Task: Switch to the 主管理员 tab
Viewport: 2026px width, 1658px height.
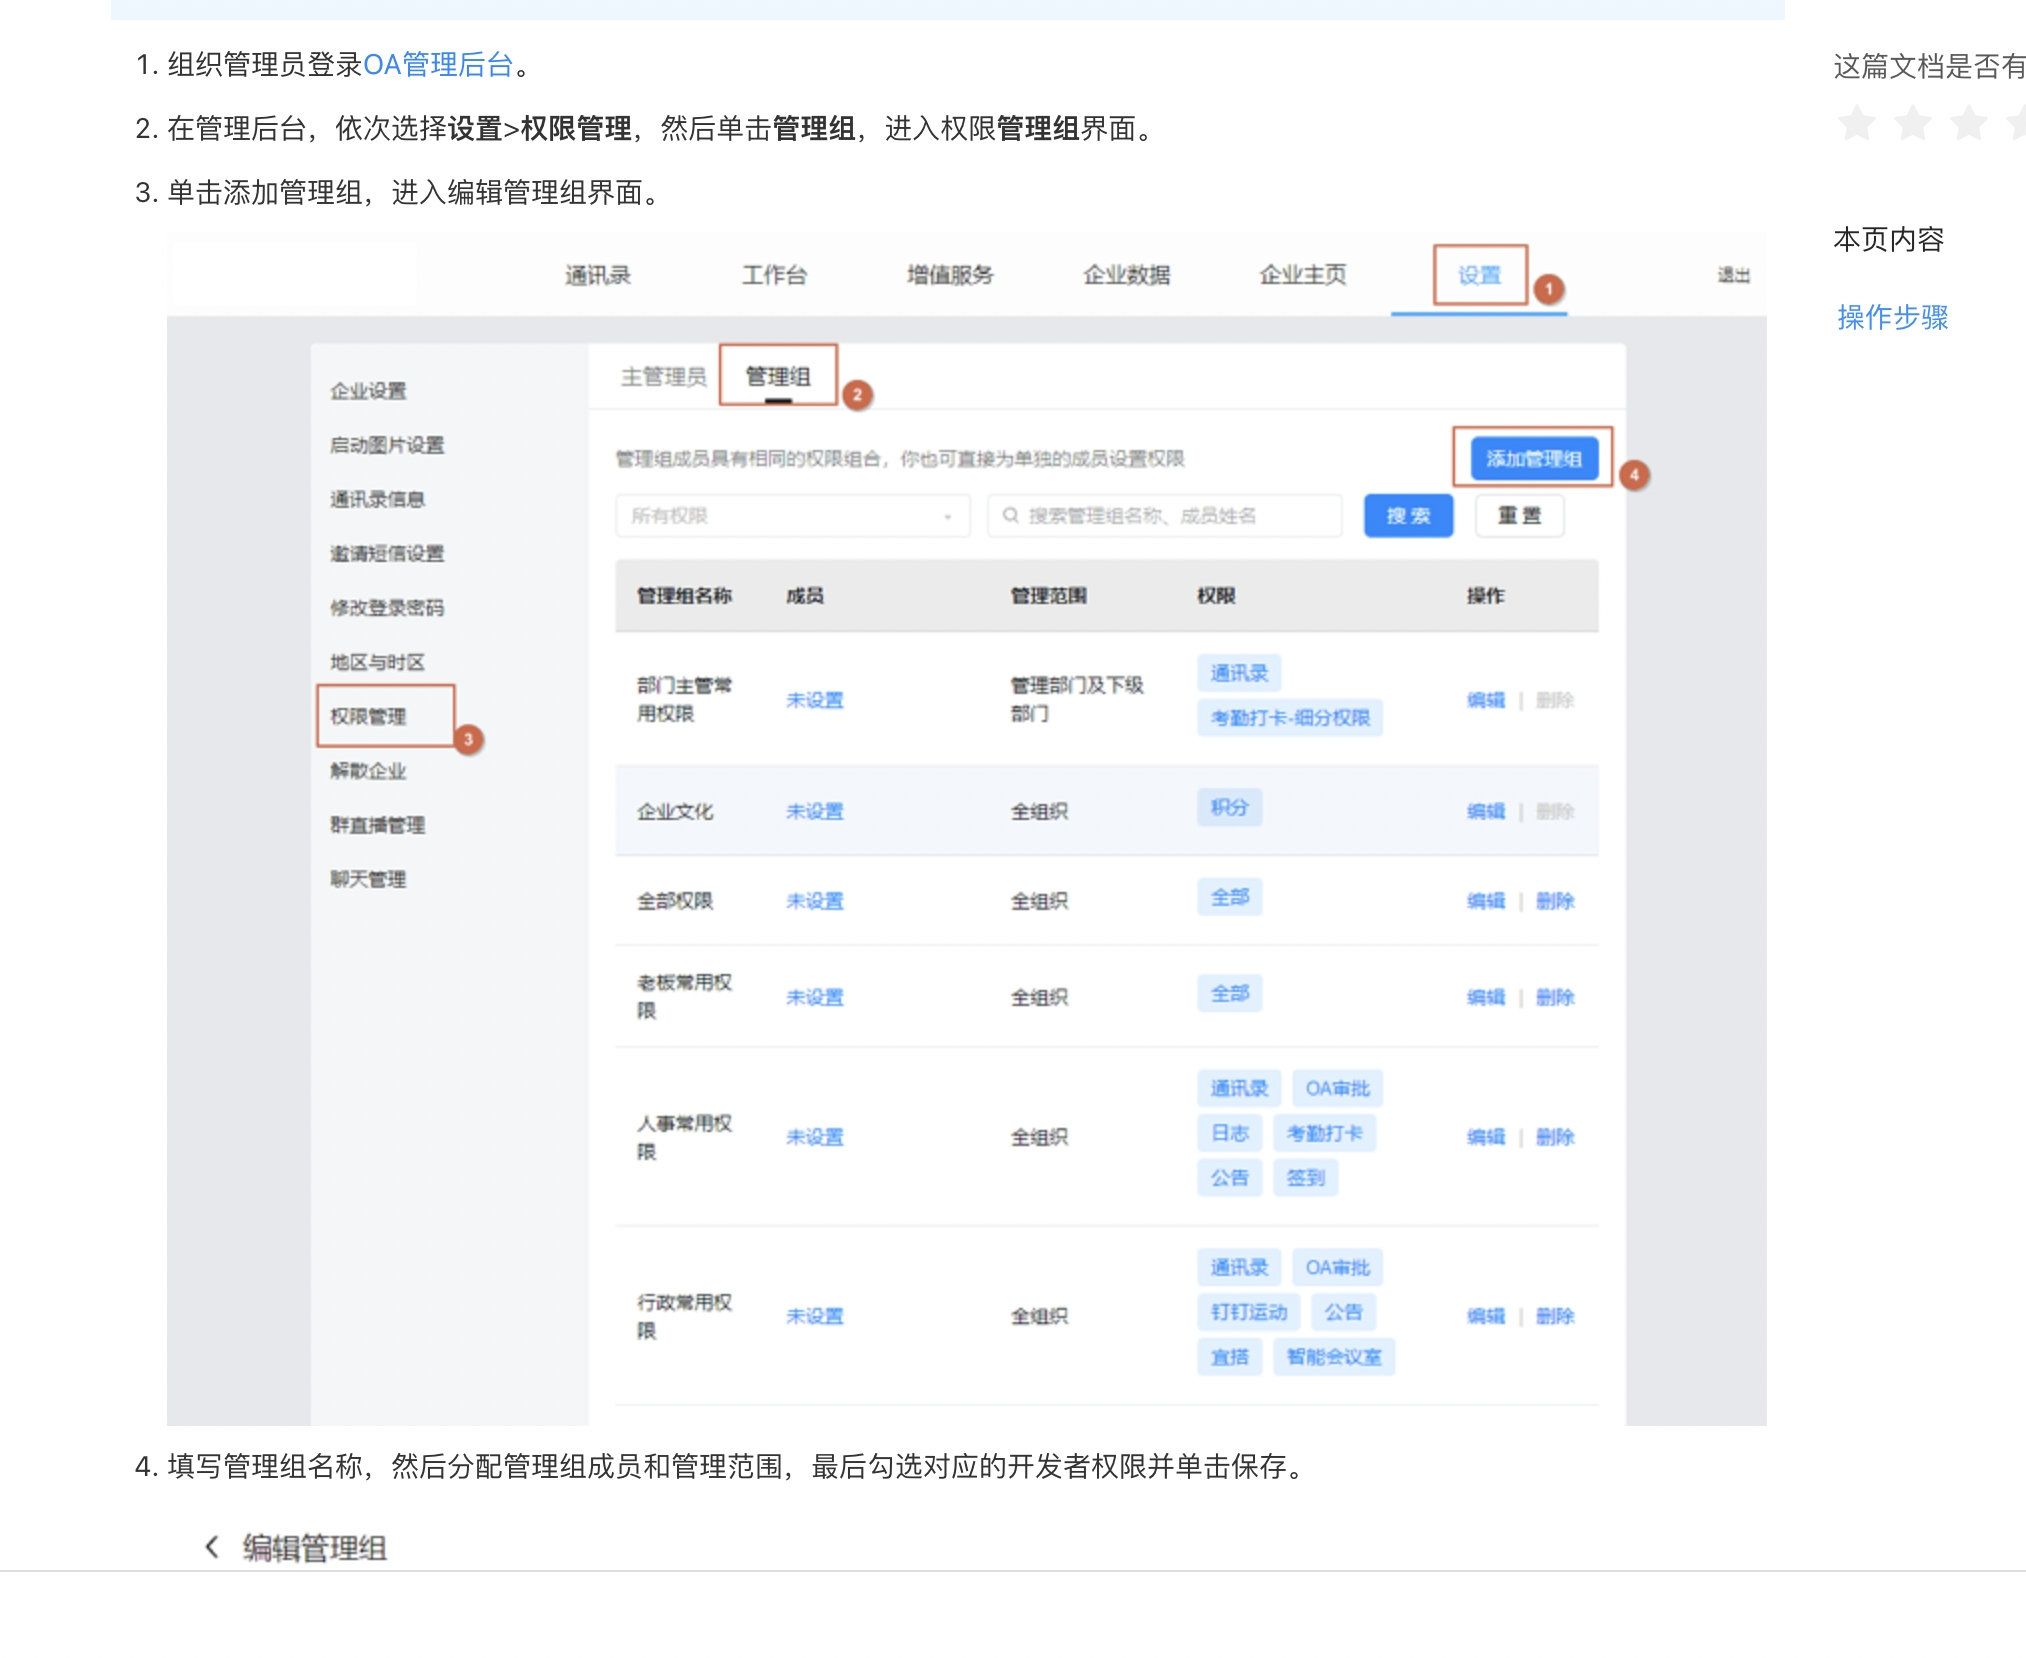Action: (663, 376)
